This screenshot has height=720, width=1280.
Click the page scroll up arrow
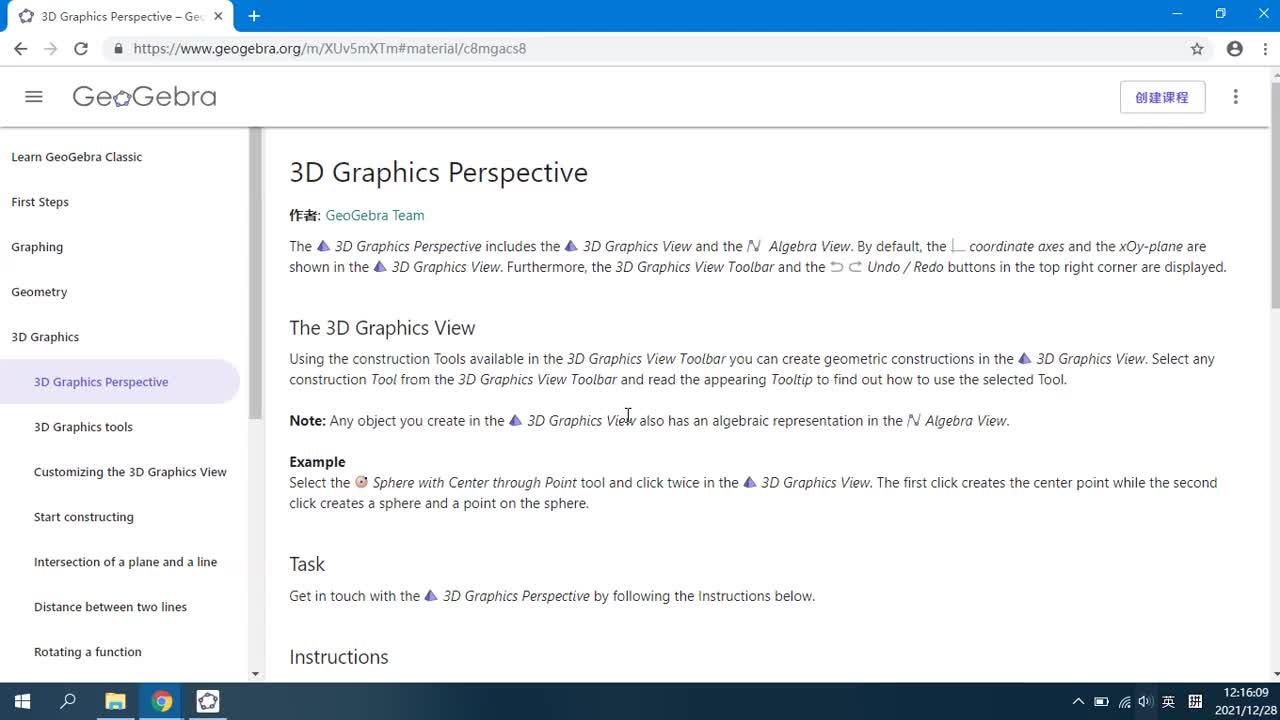click(x=1274, y=74)
